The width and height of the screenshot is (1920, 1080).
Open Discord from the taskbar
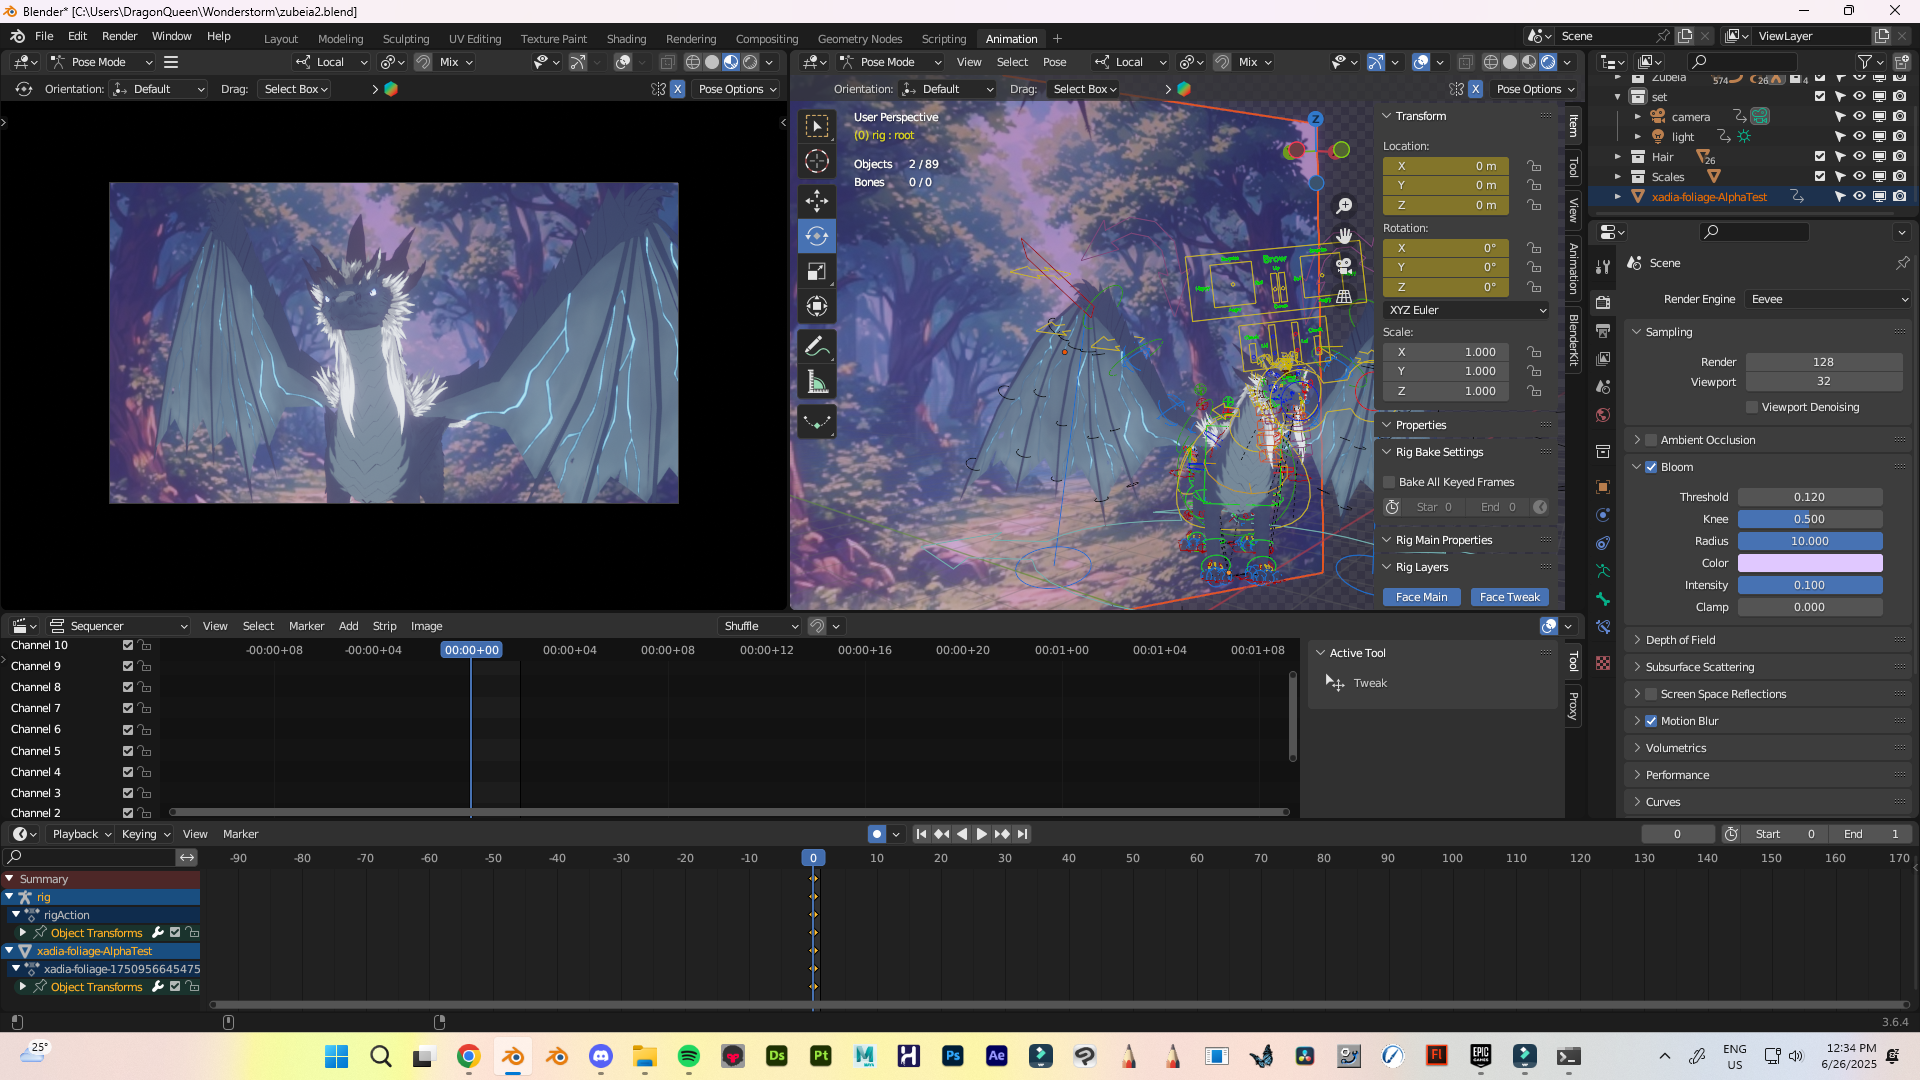(x=601, y=1056)
